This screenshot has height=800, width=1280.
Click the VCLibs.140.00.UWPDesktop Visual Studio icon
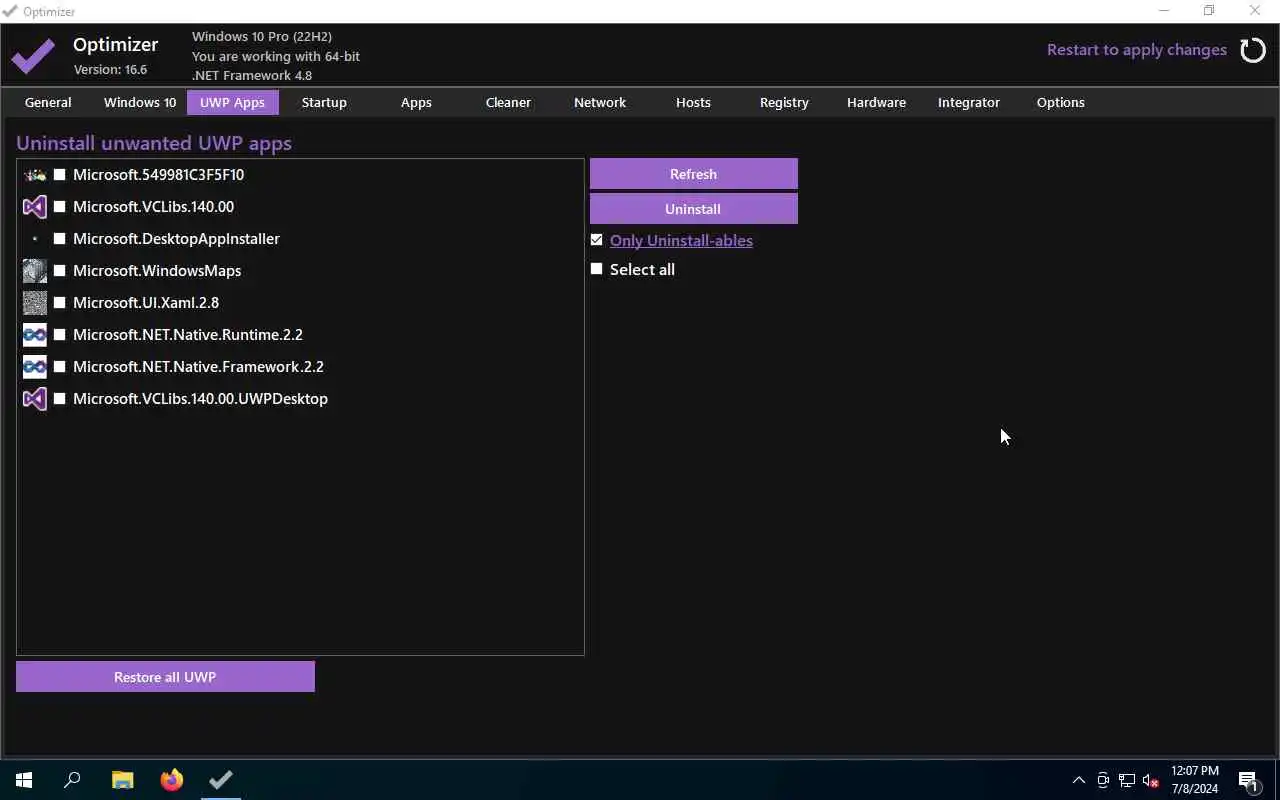pos(35,399)
